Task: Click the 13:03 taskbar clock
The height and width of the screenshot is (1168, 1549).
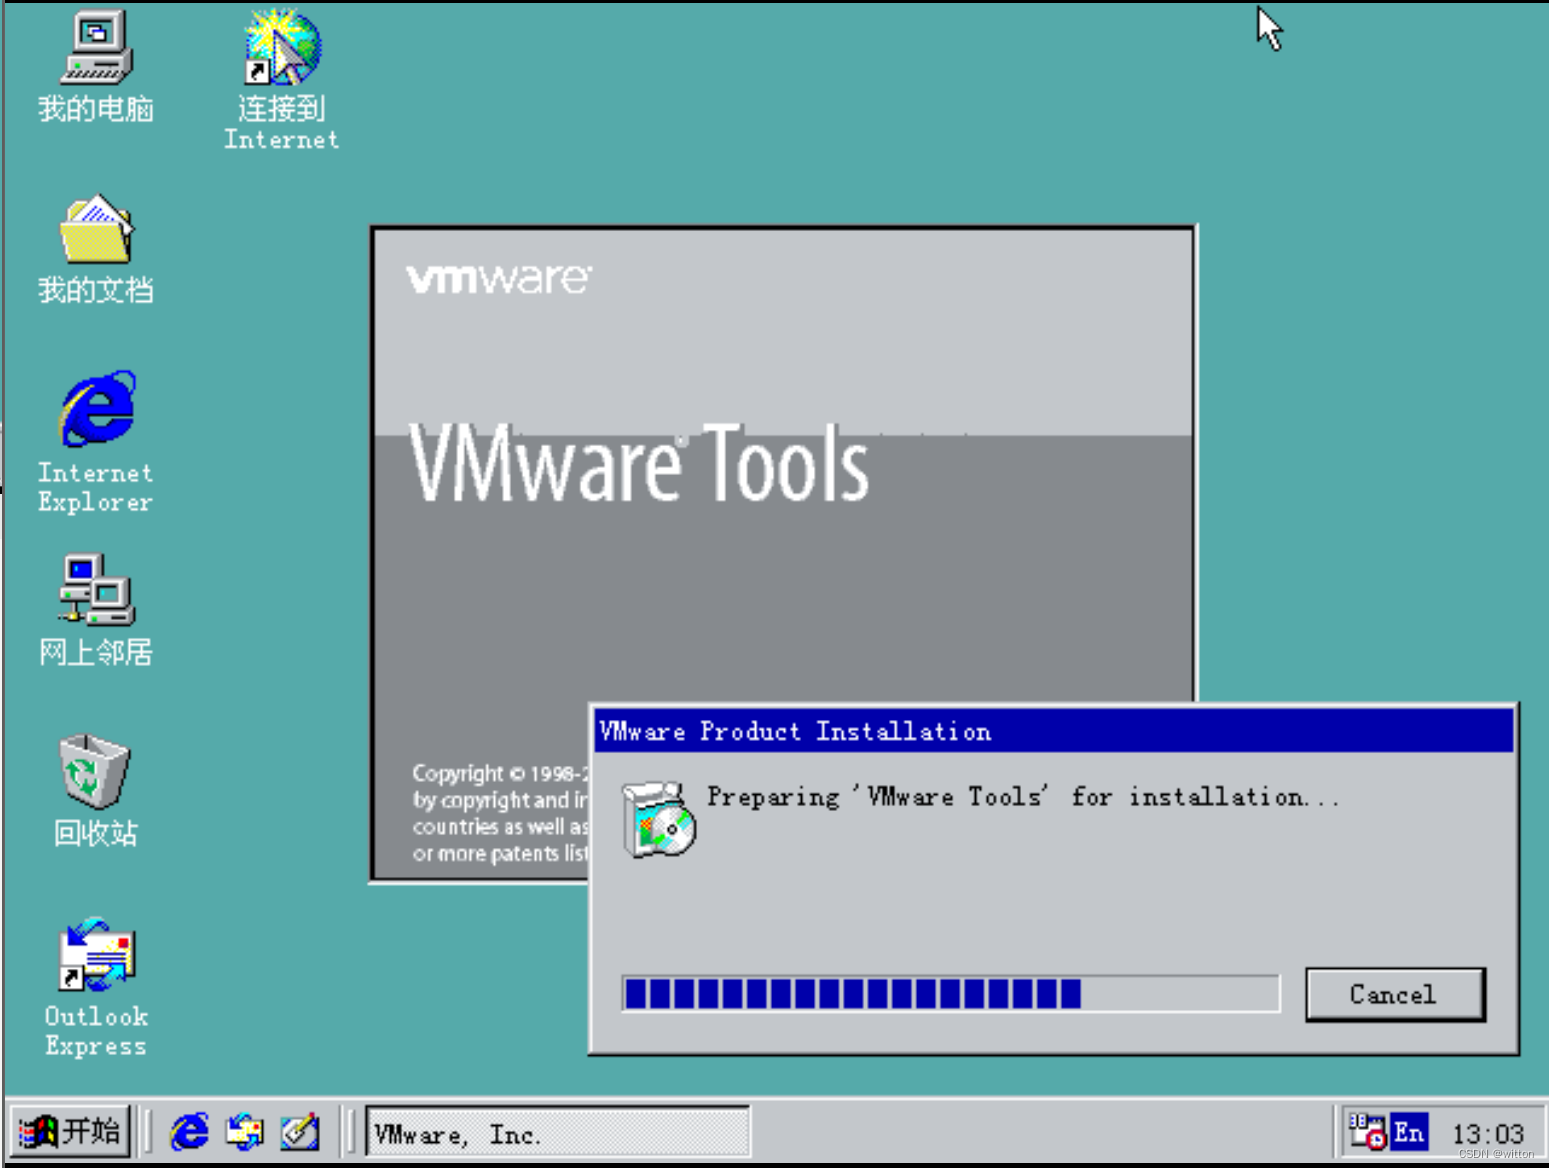Action: 1487,1133
